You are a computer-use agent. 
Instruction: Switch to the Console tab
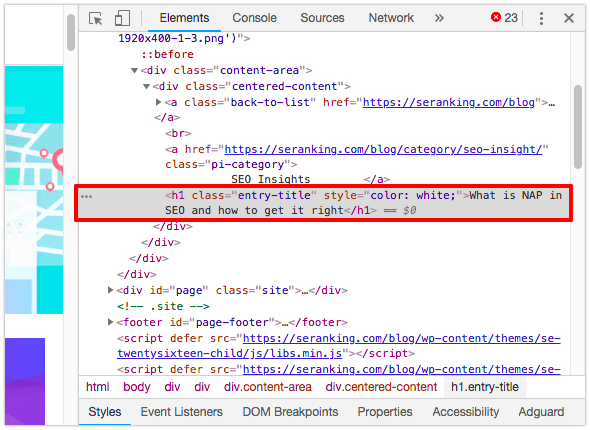coord(254,18)
